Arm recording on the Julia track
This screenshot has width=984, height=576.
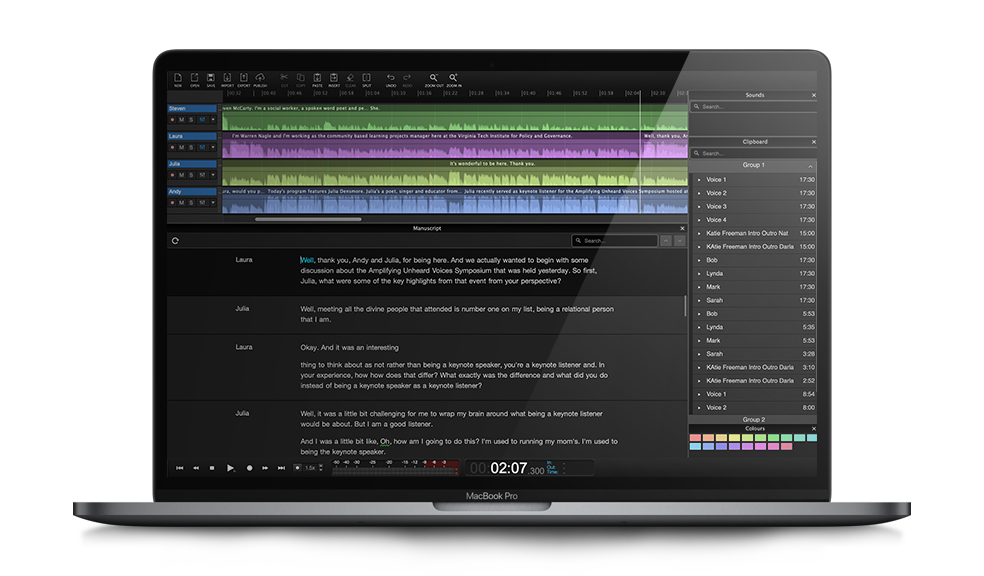pyautogui.click(x=172, y=175)
